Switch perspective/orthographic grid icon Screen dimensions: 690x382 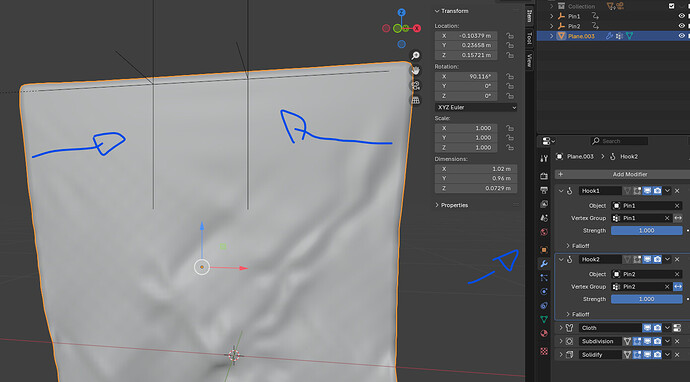pyautogui.click(x=415, y=100)
